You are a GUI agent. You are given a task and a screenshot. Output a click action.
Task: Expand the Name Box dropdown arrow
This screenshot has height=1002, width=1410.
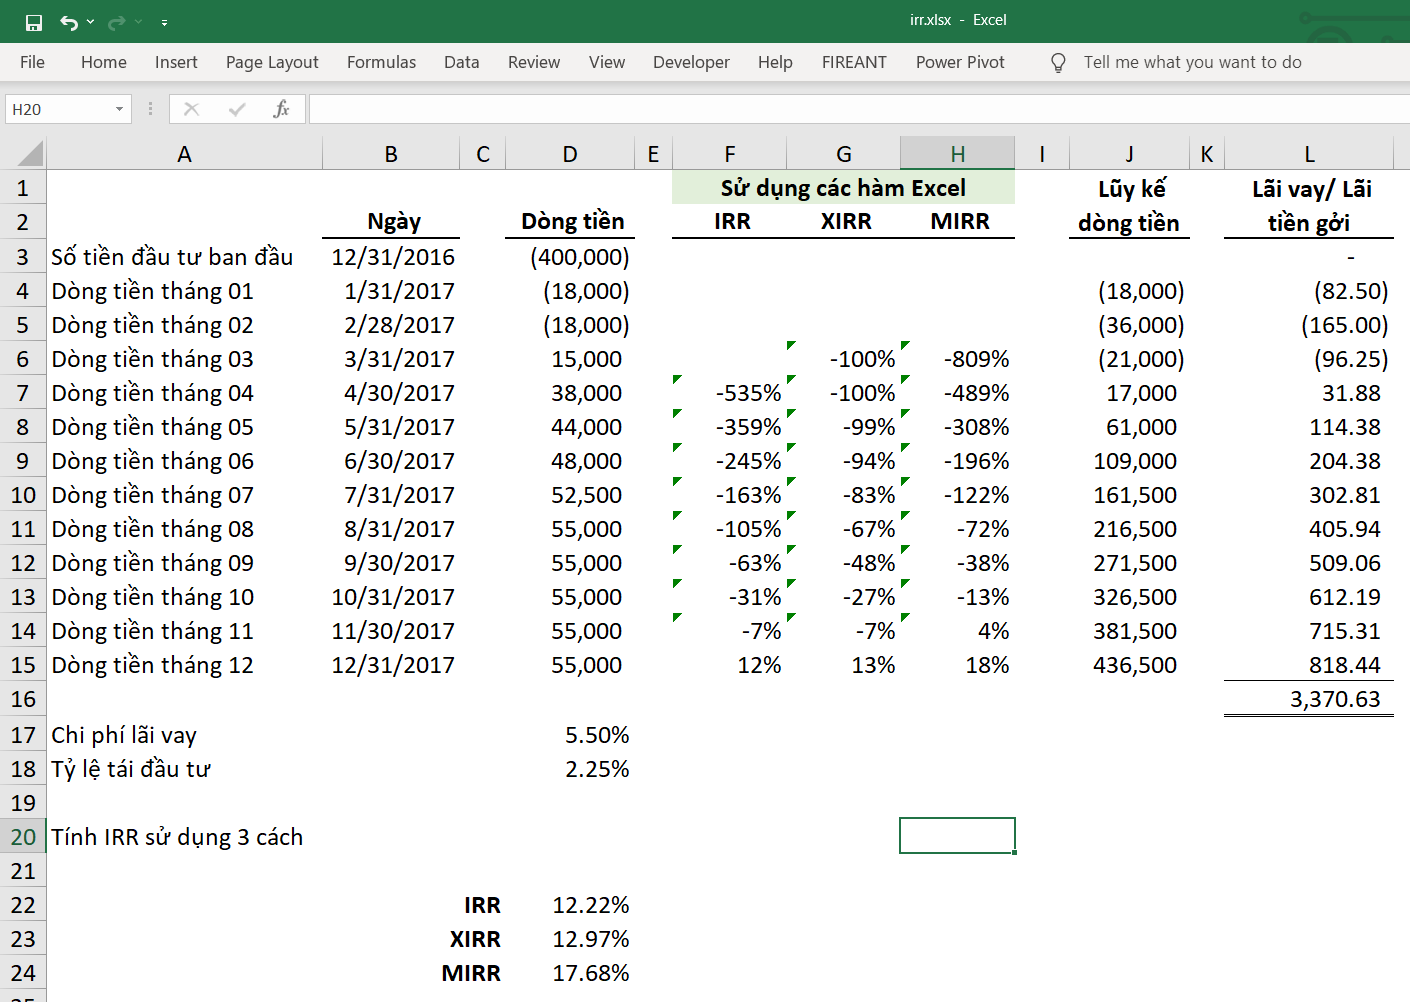119,109
